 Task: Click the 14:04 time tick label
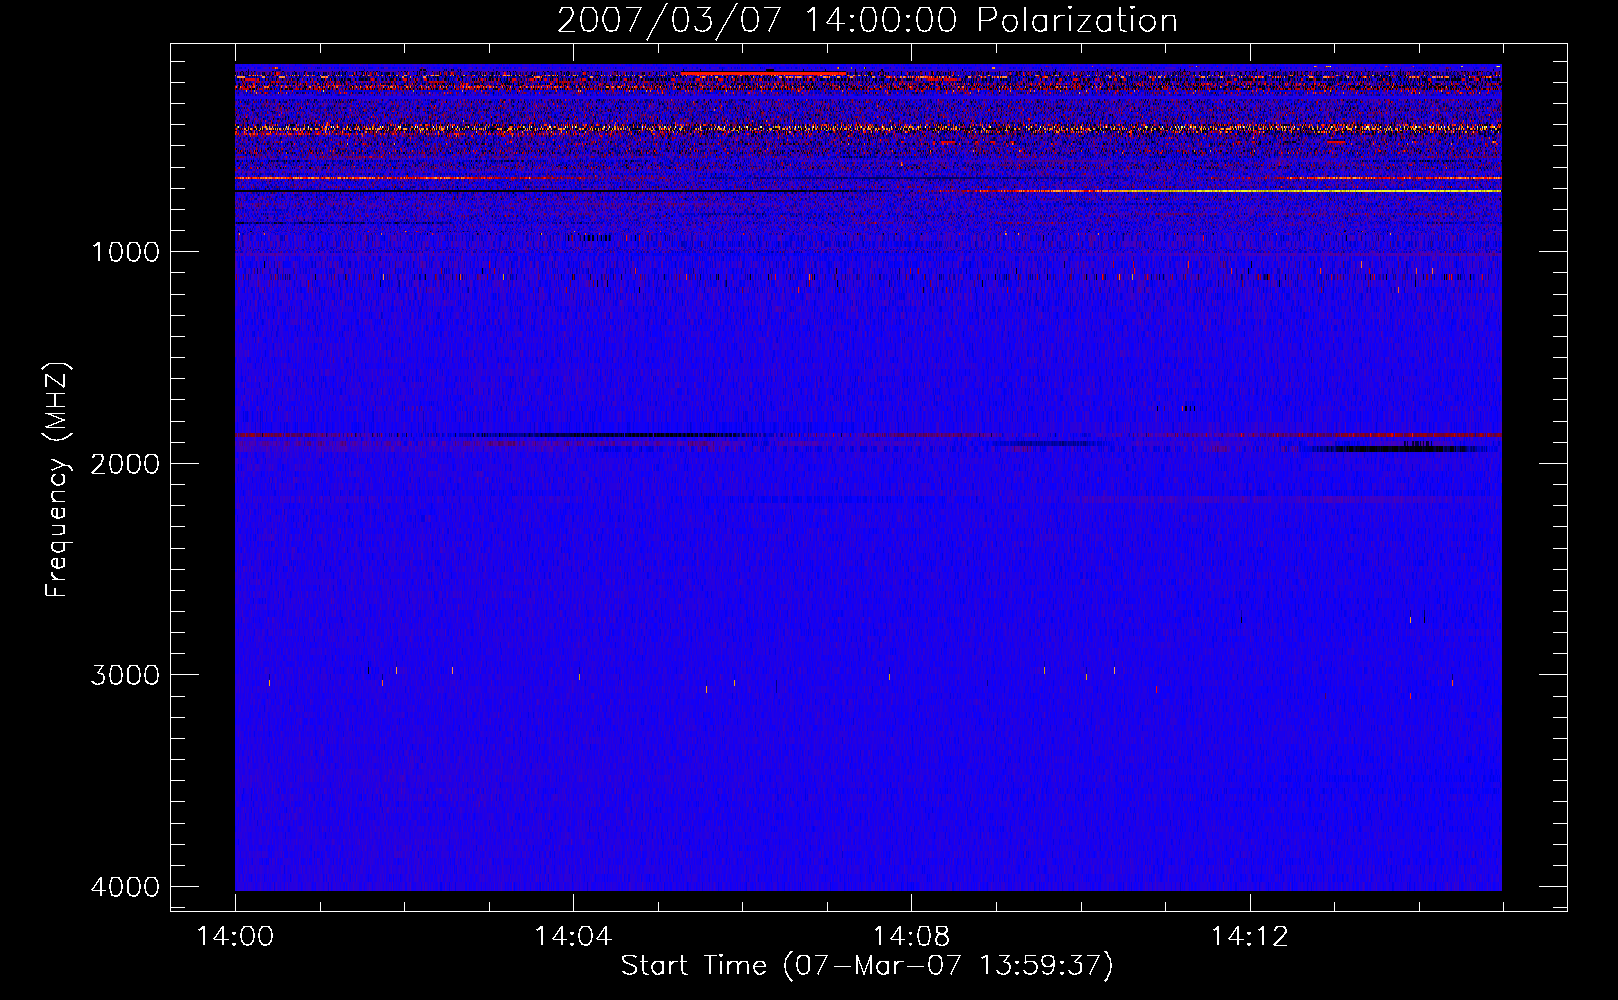click(x=573, y=936)
